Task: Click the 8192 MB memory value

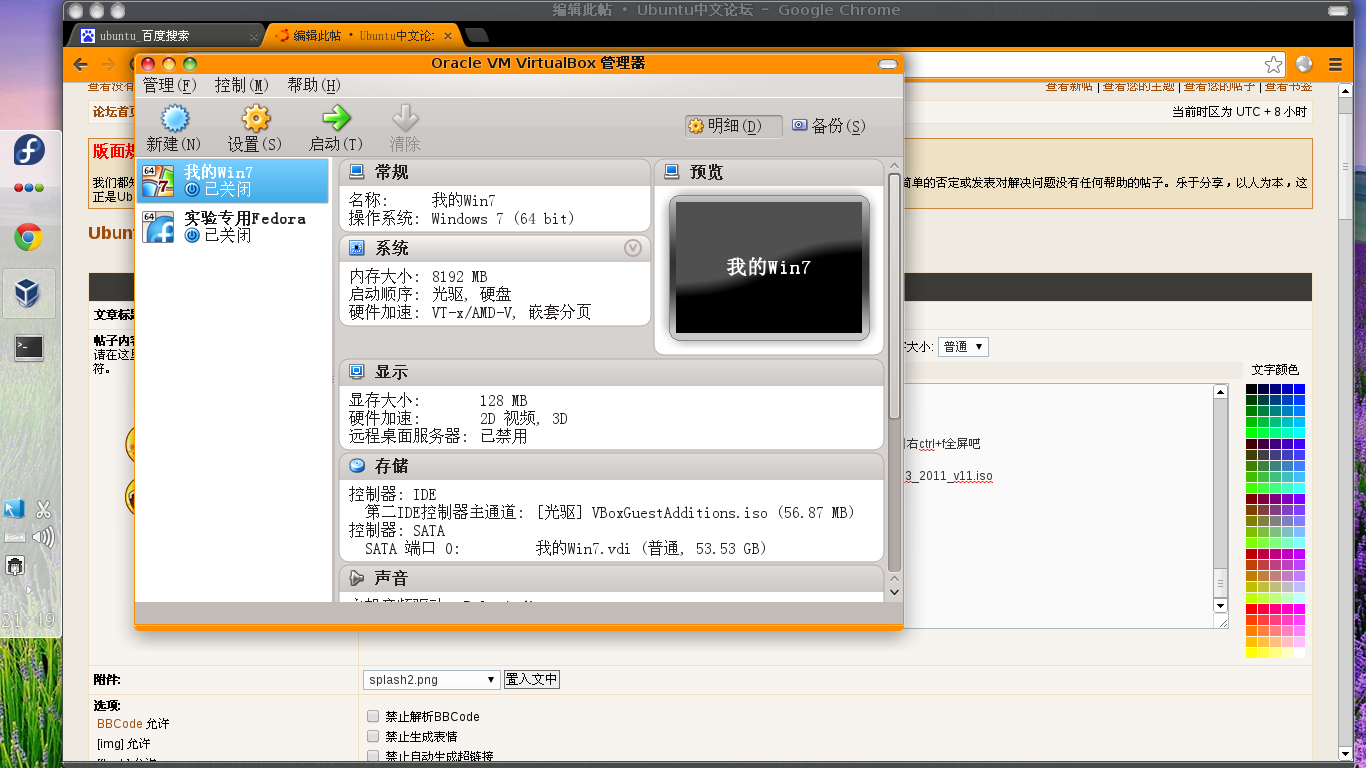Action: [x=459, y=276]
